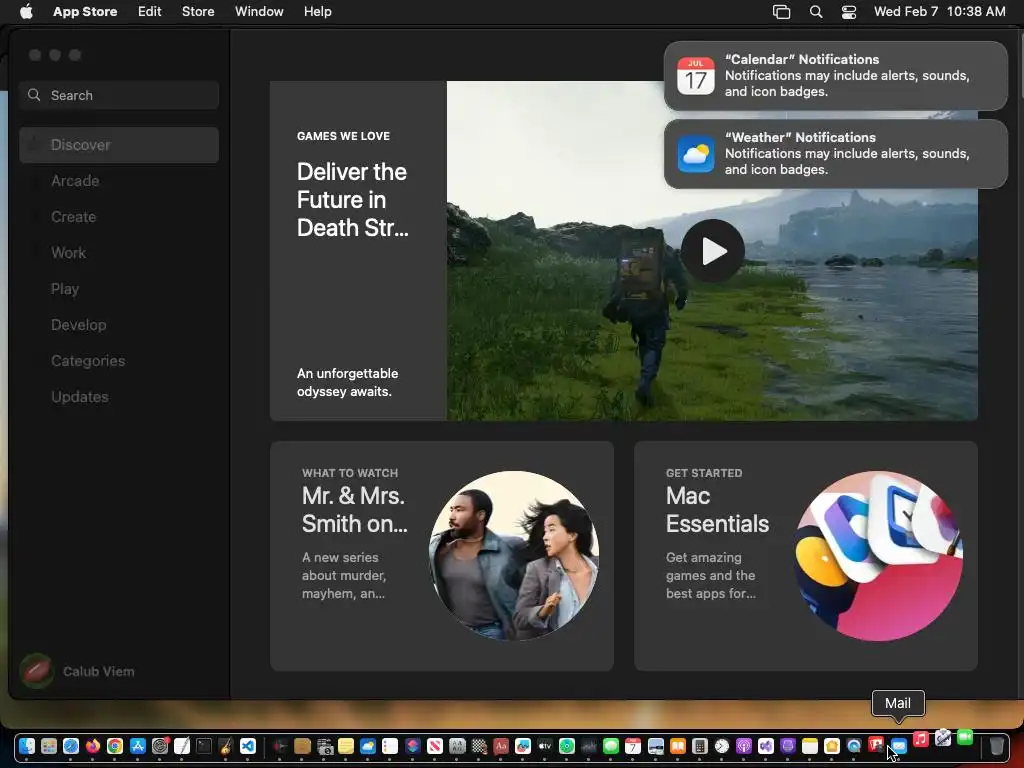The height and width of the screenshot is (768, 1024).
Task: Open the Weather app in the Dock
Action: point(368,746)
